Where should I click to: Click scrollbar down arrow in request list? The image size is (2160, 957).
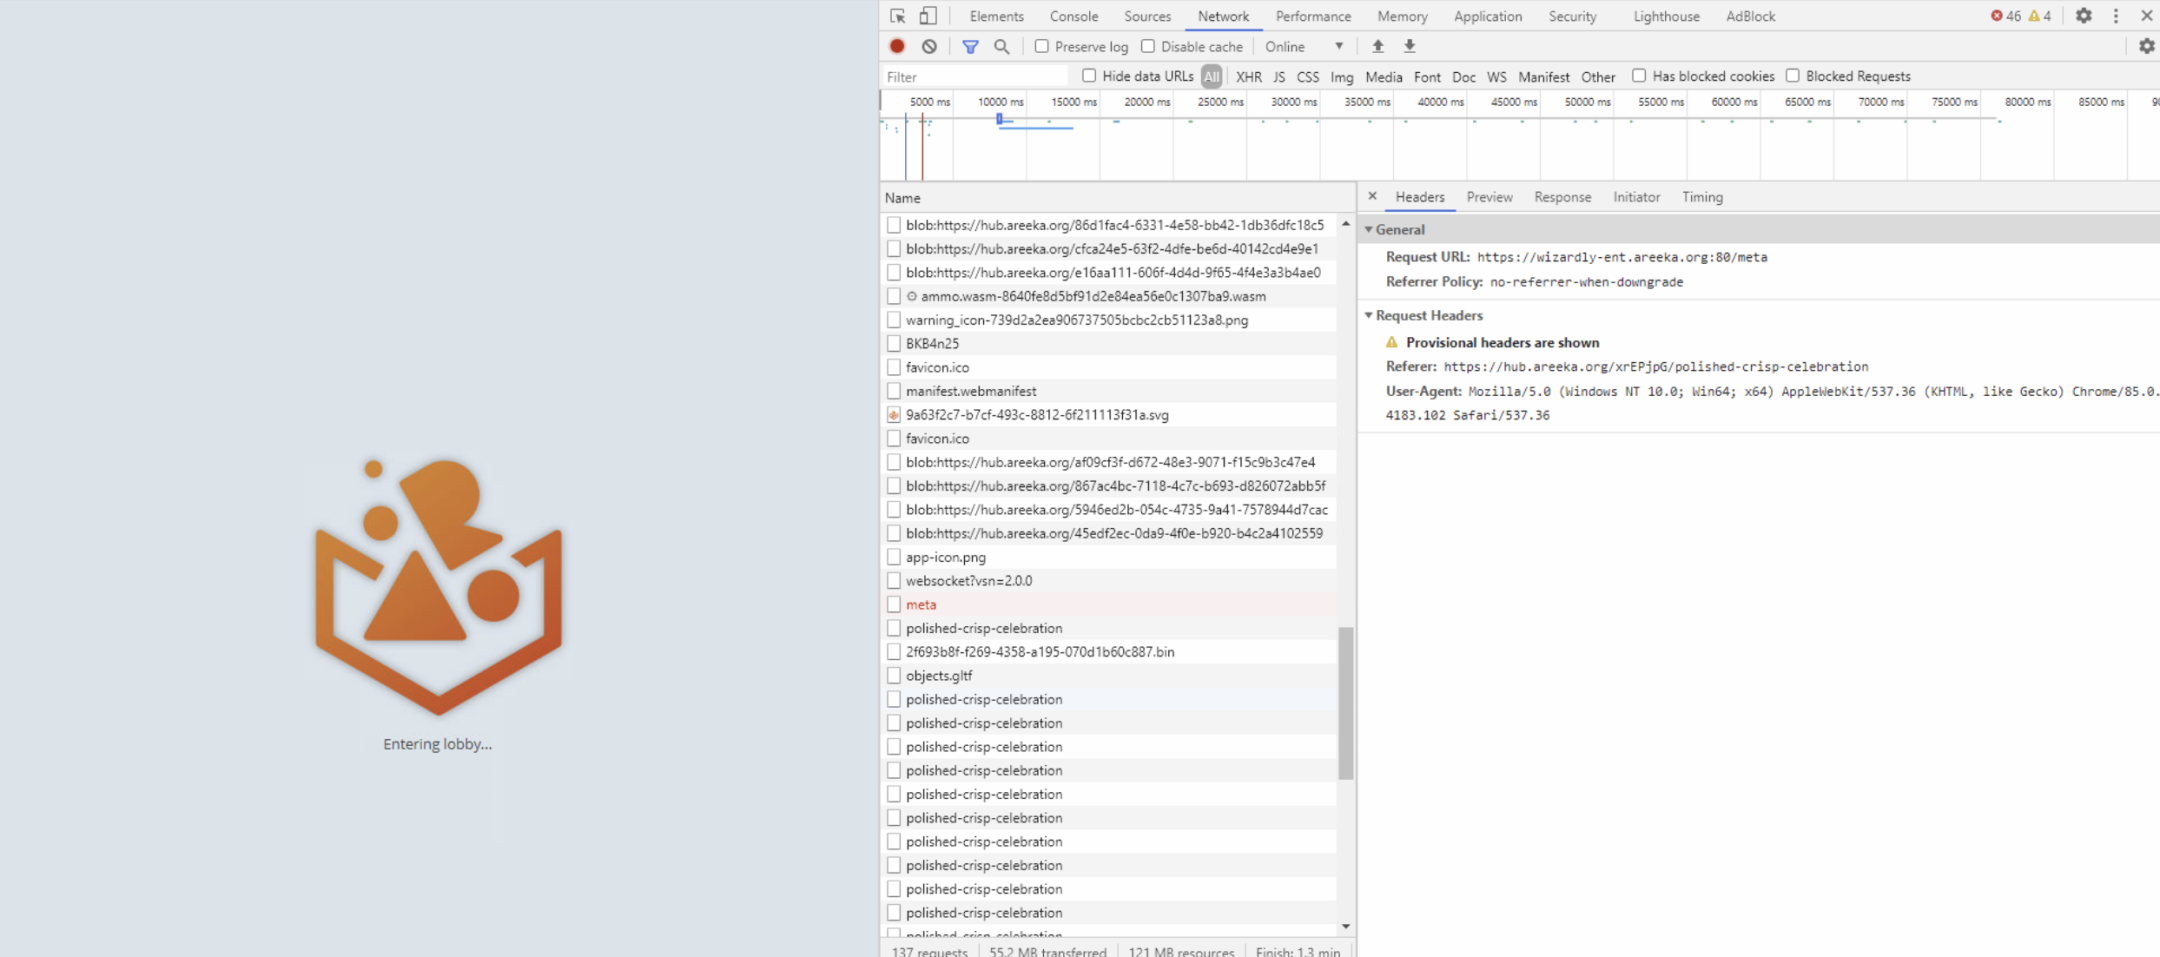(x=1345, y=927)
